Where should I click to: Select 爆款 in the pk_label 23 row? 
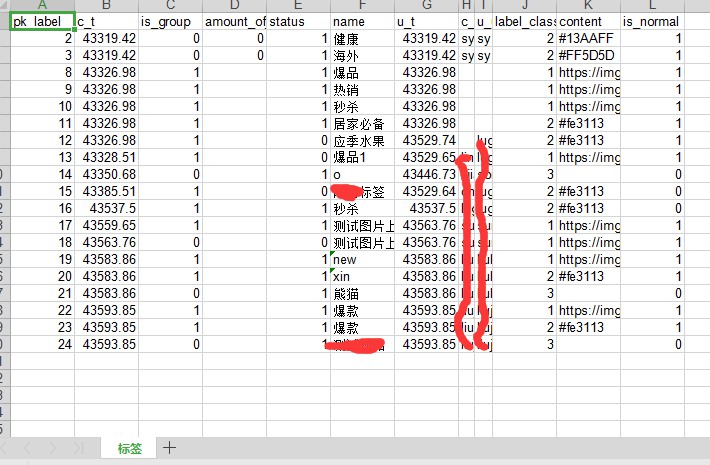(362, 328)
